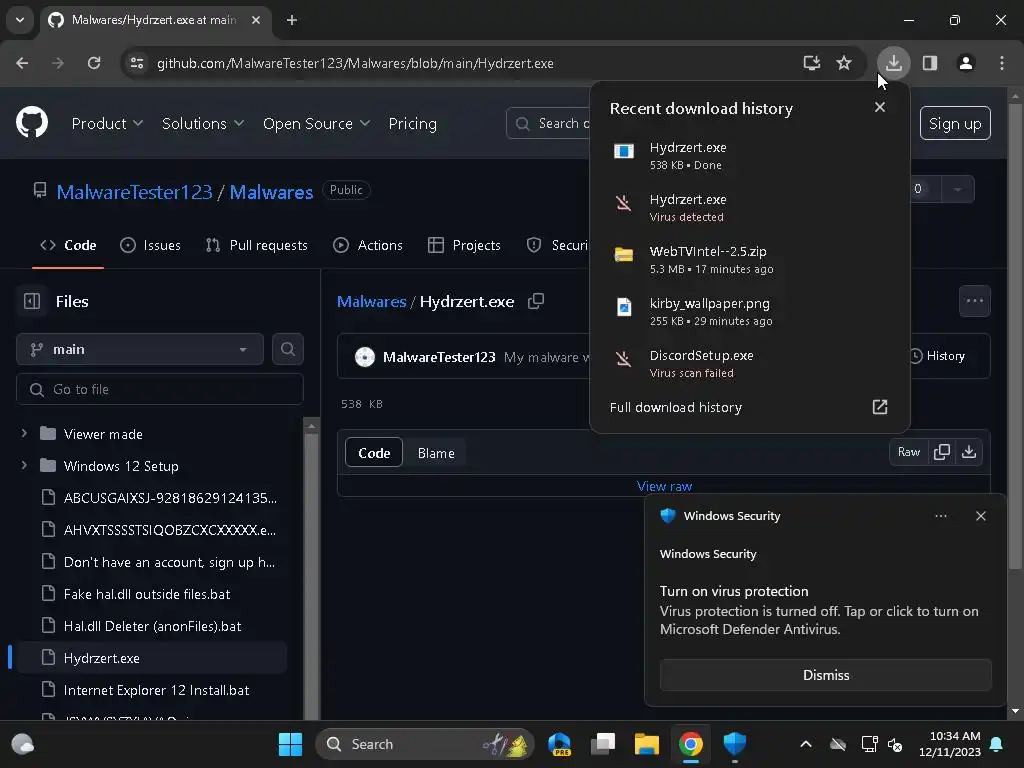Open file more options ellipsis button
1024x768 pixels.
(x=974, y=301)
